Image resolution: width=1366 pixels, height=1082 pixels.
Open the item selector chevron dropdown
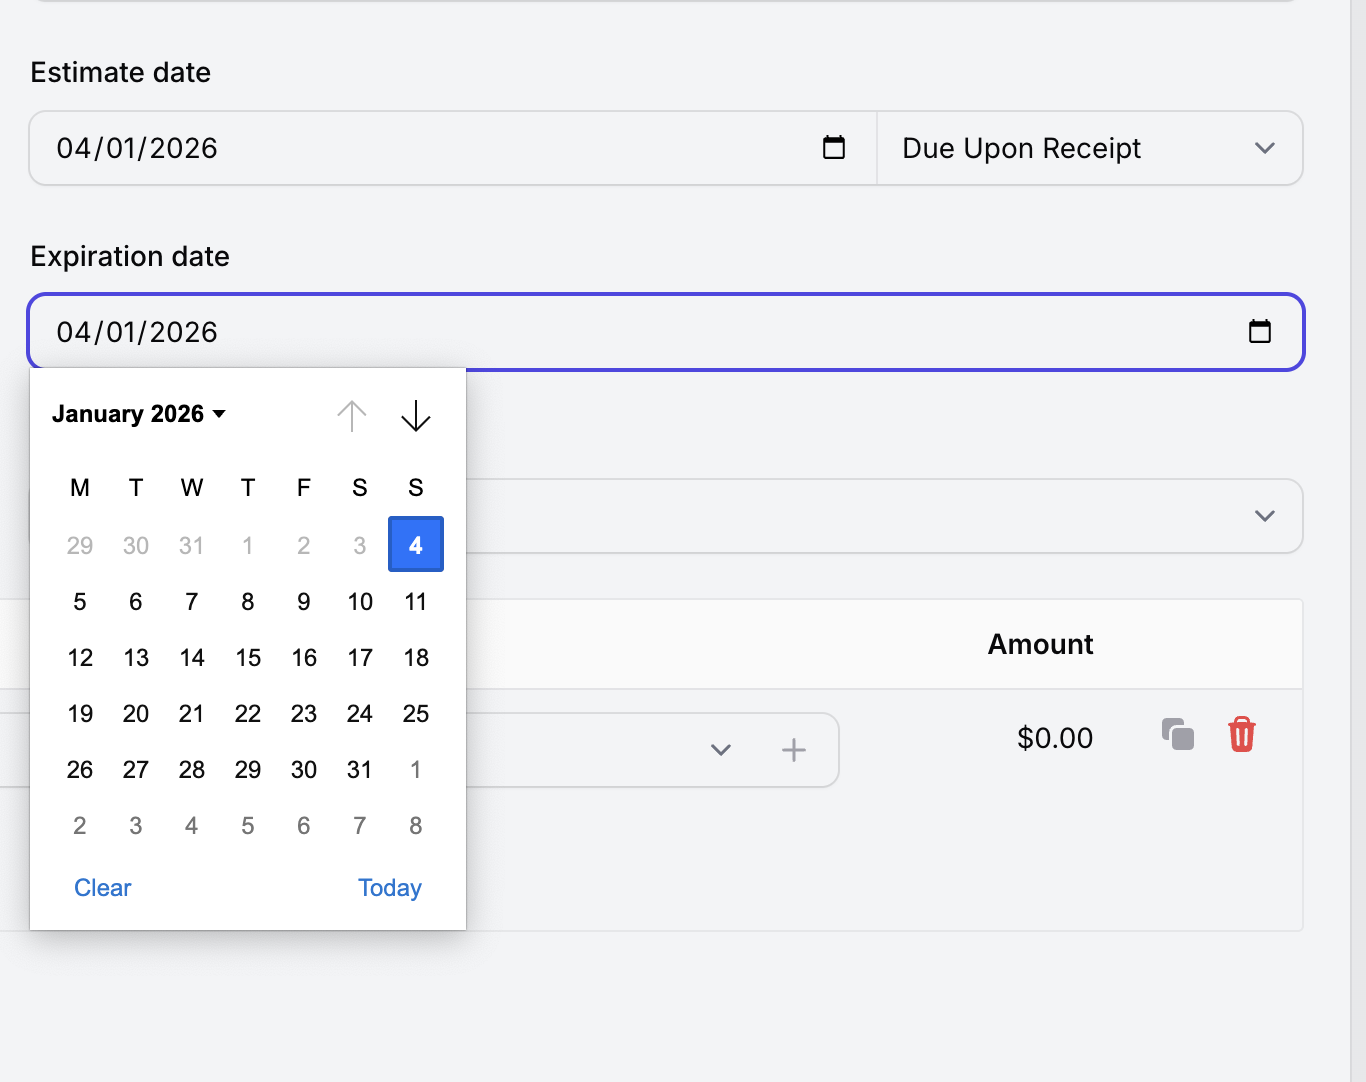pyautogui.click(x=721, y=750)
